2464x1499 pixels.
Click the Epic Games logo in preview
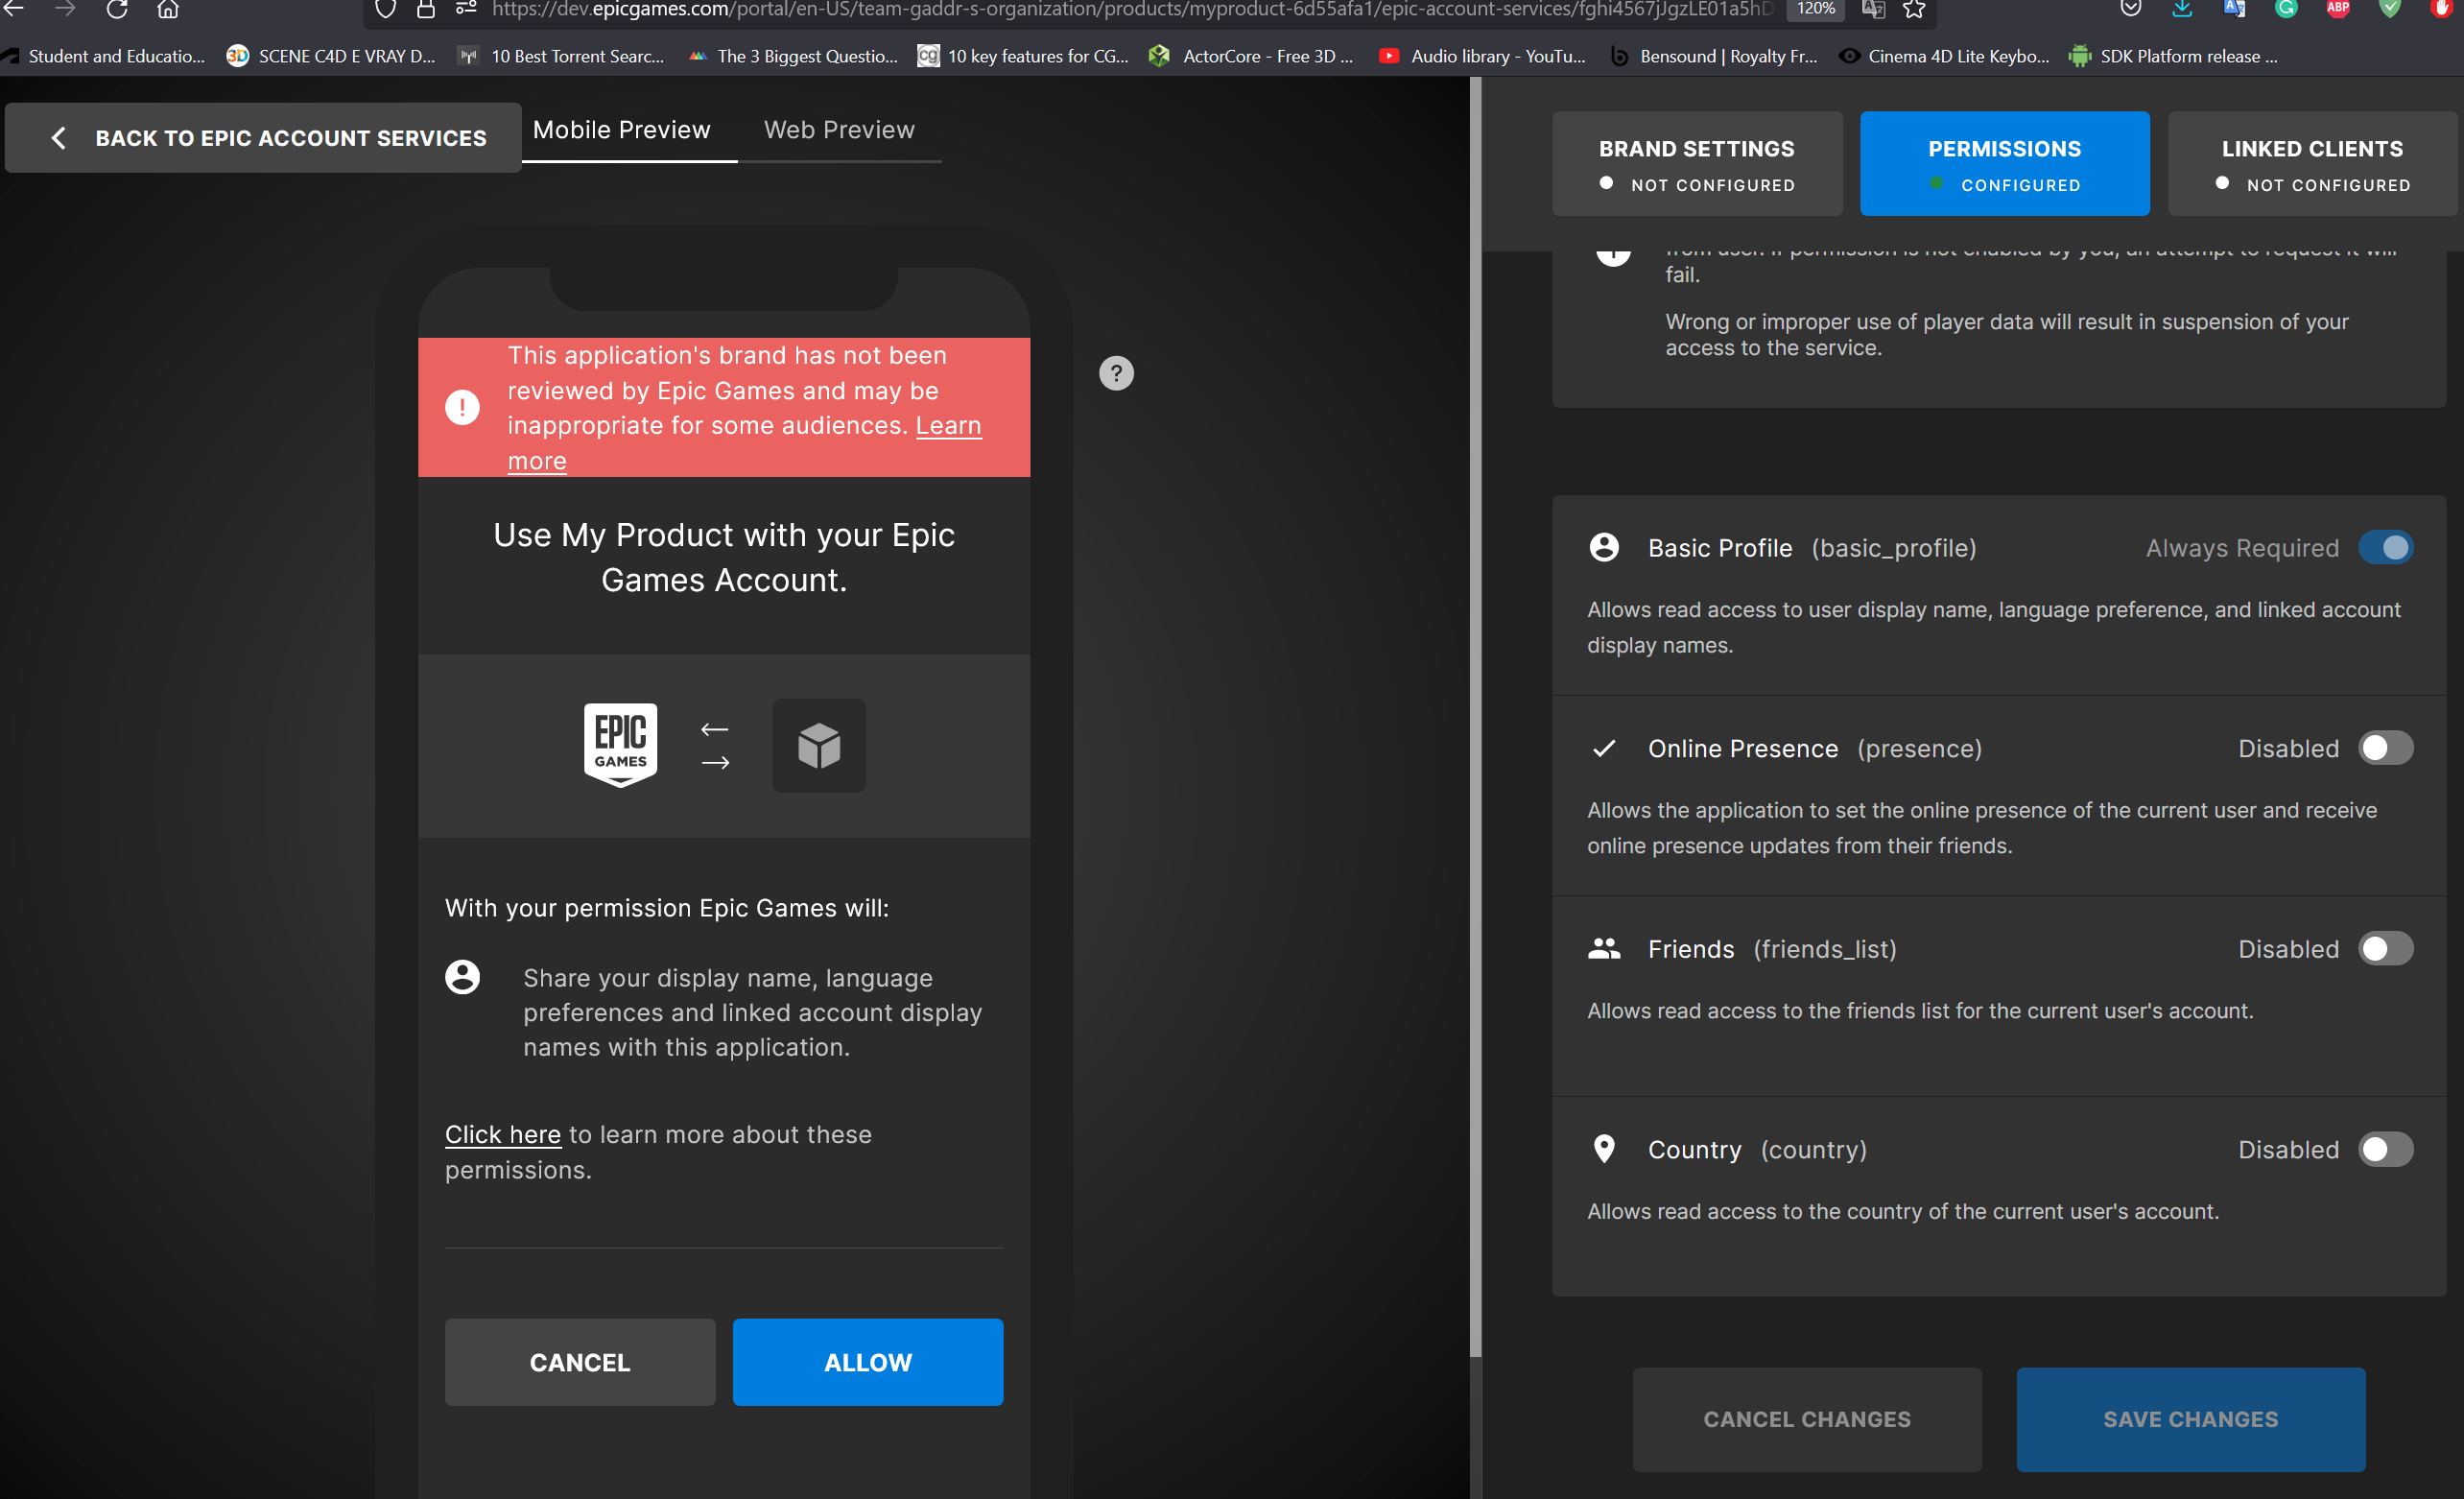(620, 745)
